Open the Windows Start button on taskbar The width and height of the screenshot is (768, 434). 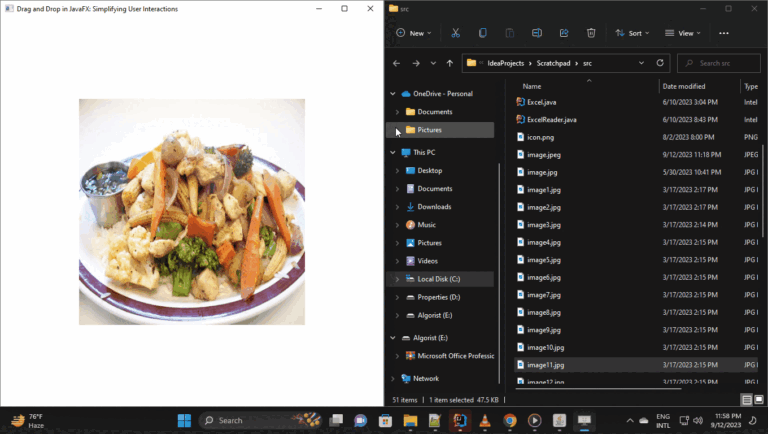point(184,420)
